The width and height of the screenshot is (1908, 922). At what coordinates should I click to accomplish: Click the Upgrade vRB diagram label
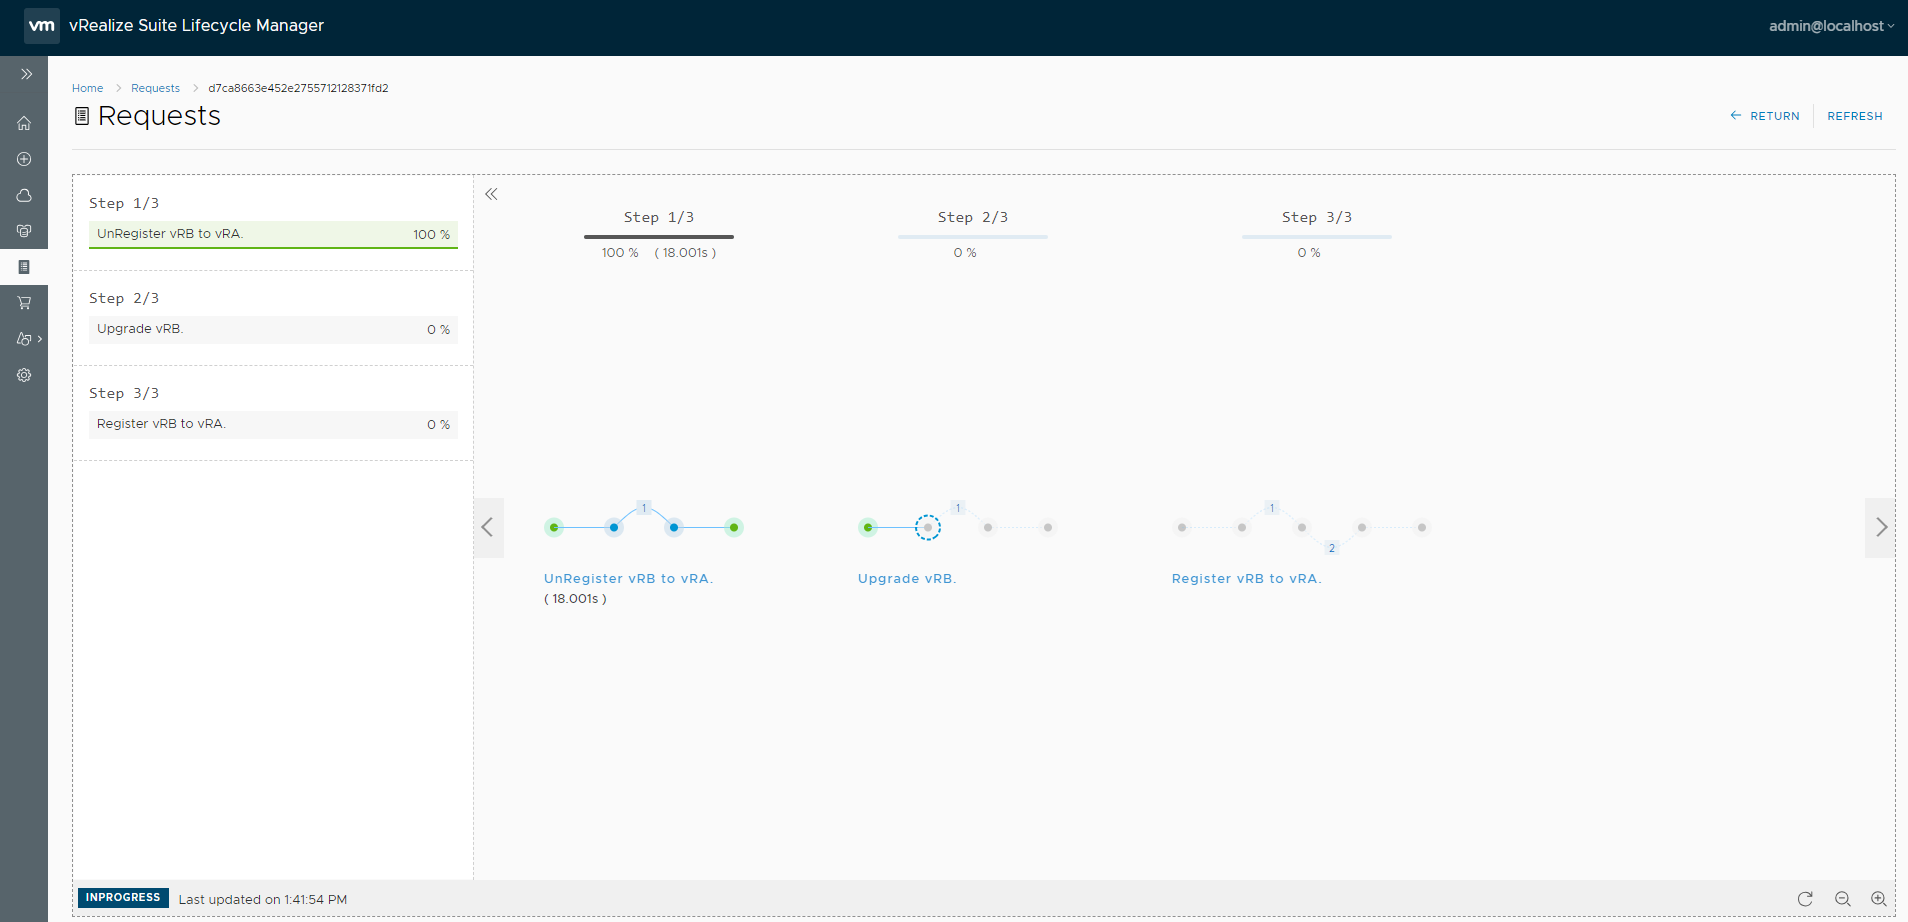(907, 578)
